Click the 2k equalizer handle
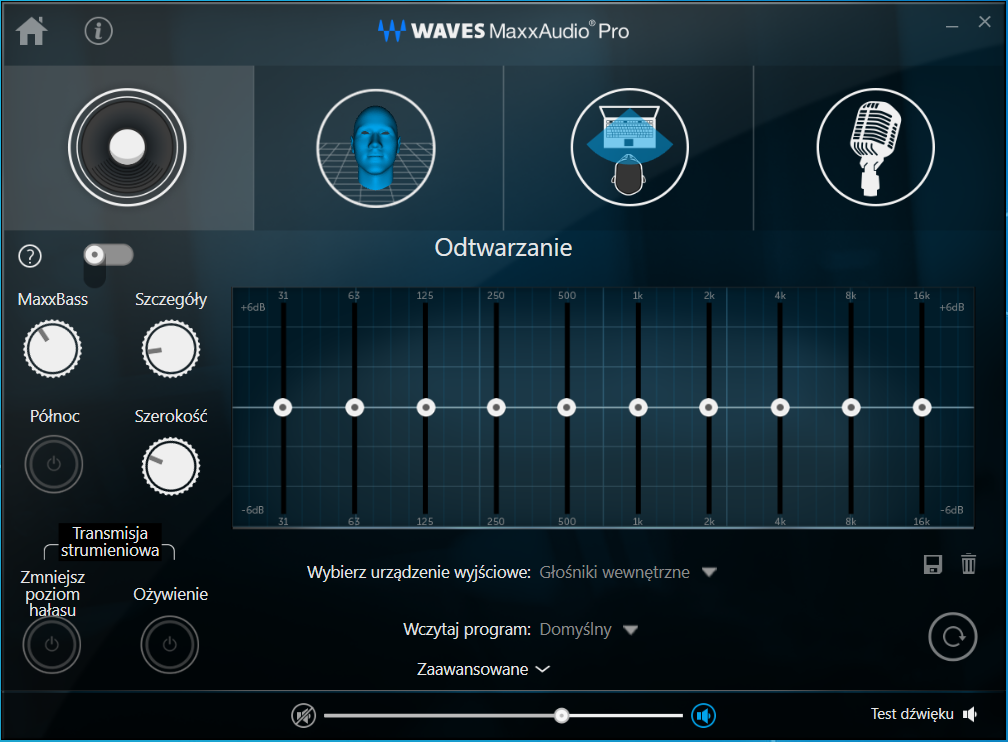 point(708,407)
